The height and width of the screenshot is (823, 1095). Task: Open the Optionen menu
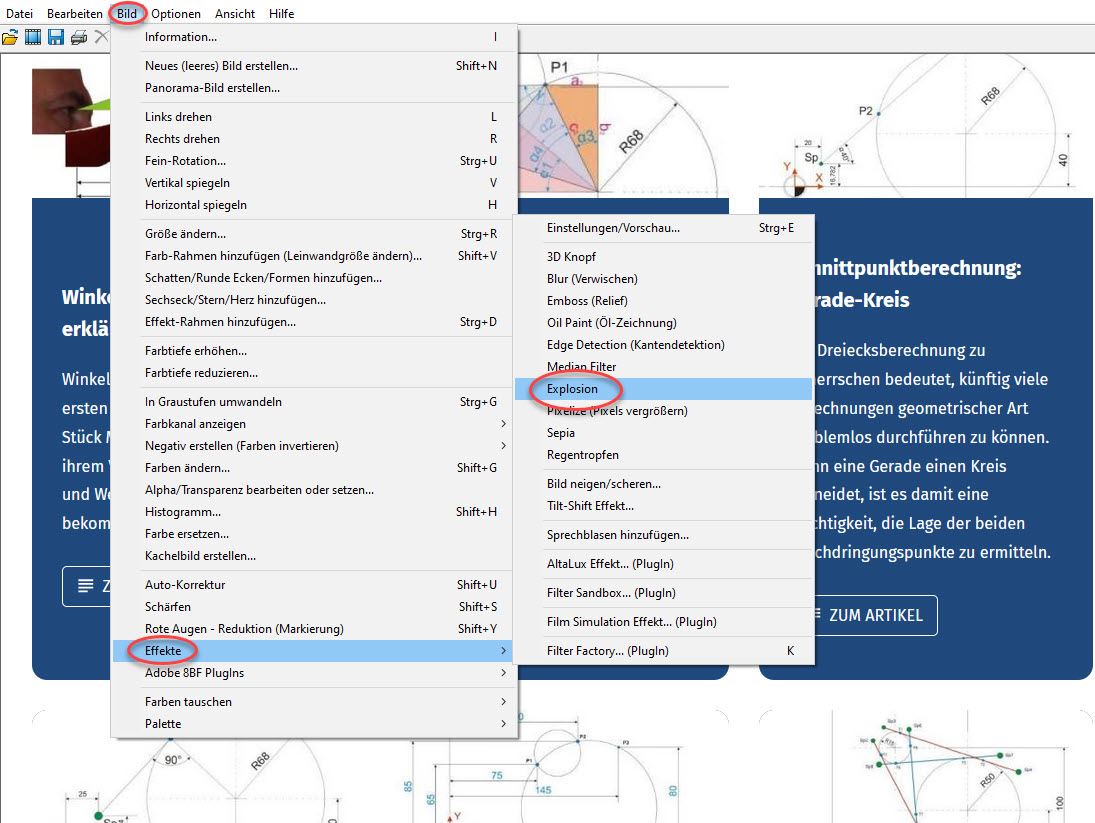(x=176, y=13)
